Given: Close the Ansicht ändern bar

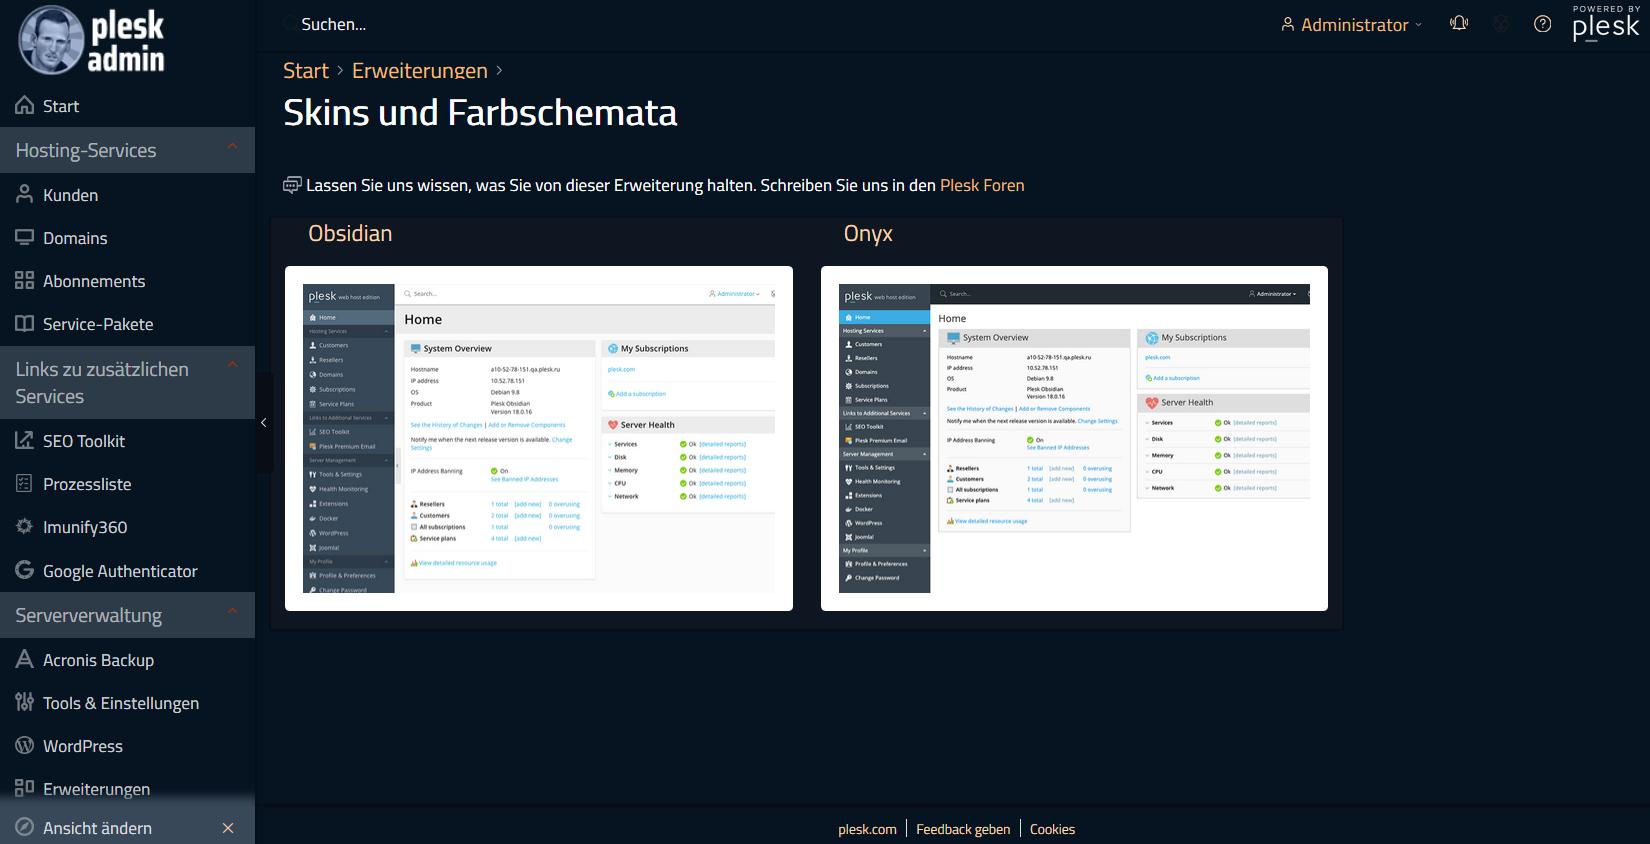Looking at the screenshot, I should click(228, 828).
